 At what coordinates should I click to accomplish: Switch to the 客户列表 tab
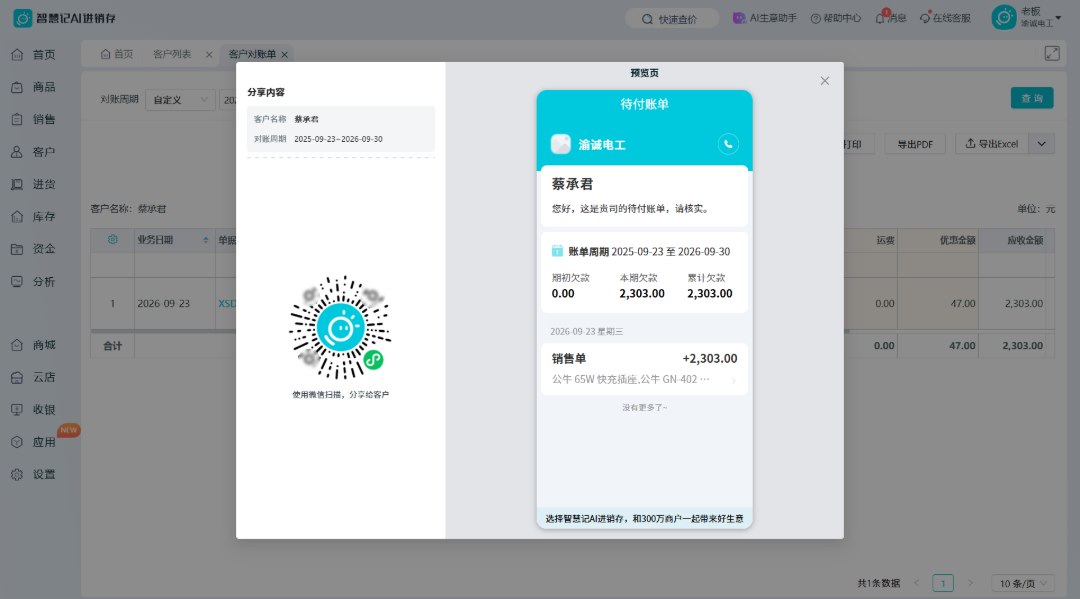coord(172,54)
